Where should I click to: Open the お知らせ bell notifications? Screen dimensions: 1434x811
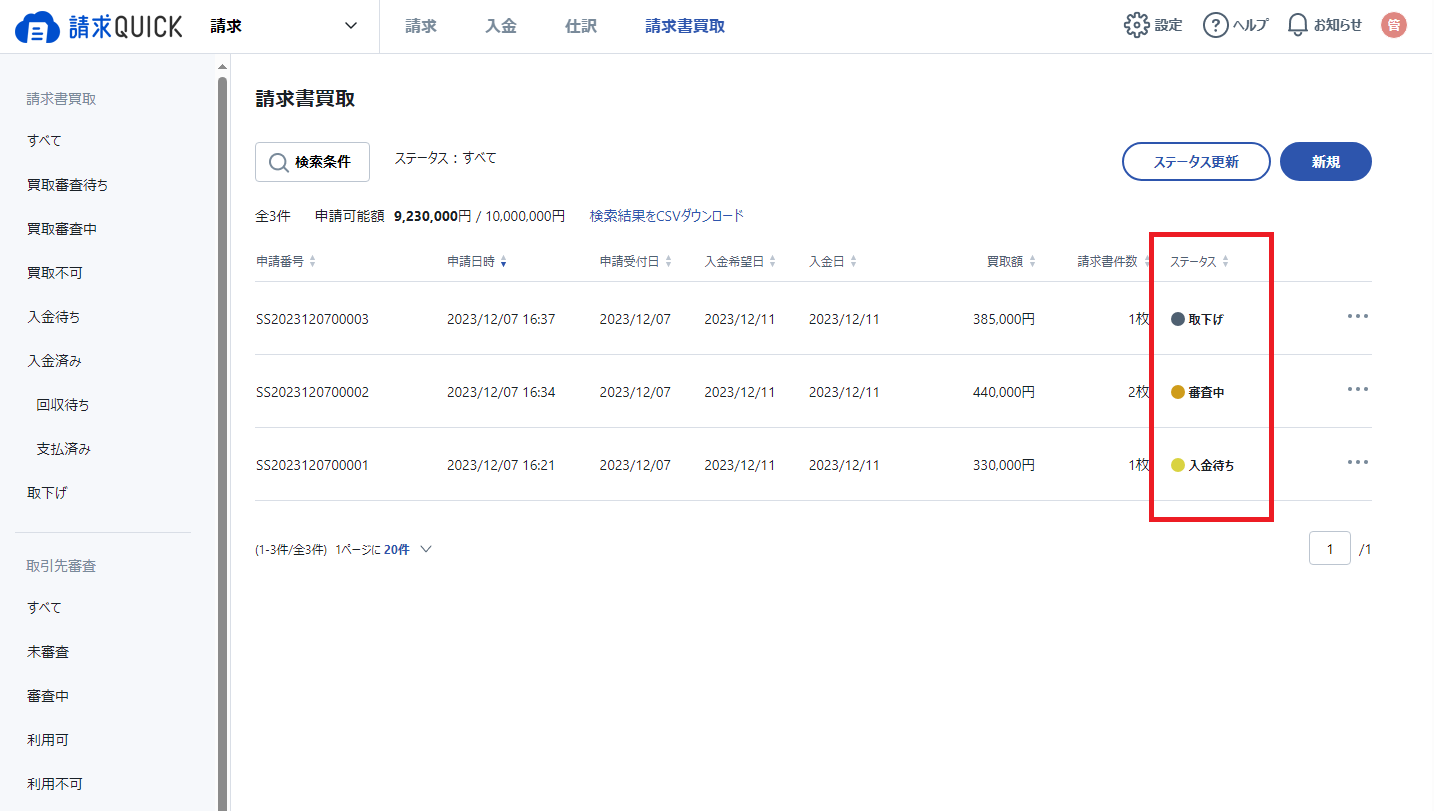click(x=1297, y=26)
